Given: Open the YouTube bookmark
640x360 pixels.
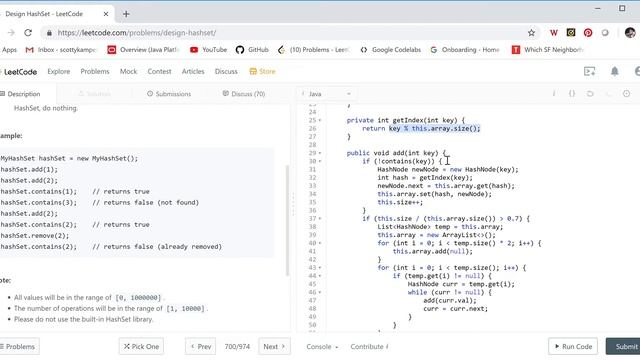Looking at the screenshot, I should (209, 50).
